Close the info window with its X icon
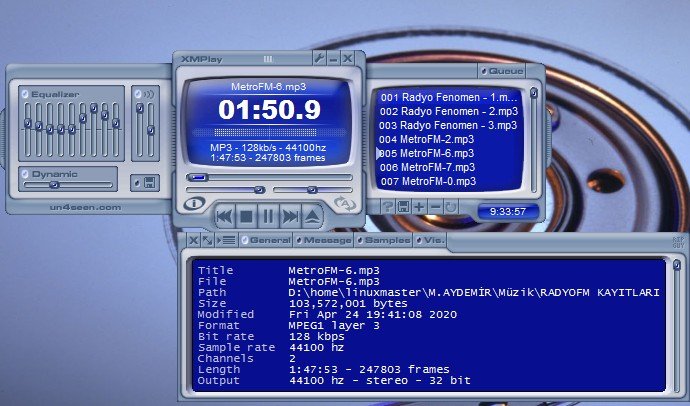Viewport: 690px width, 406px height. click(x=193, y=240)
